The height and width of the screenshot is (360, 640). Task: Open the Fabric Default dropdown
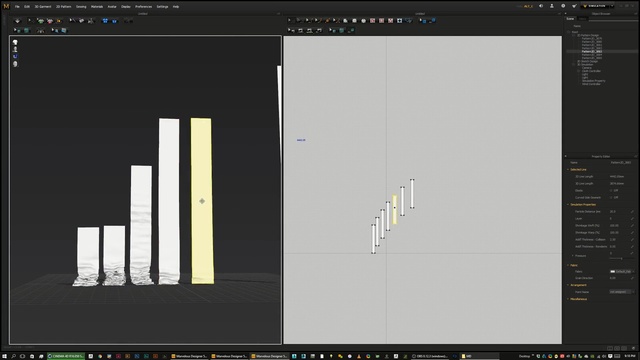[x=622, y=271]
